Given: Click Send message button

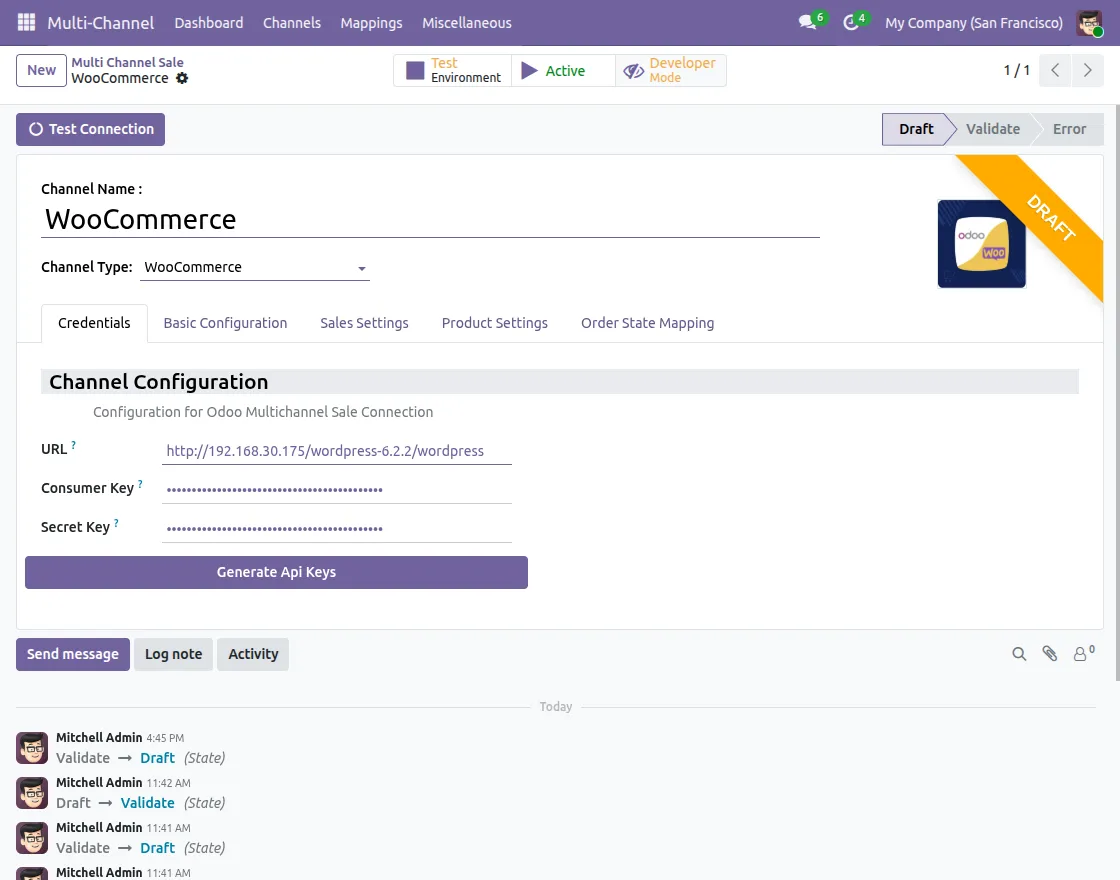Looking at the screenshot, I should (73, 654).
